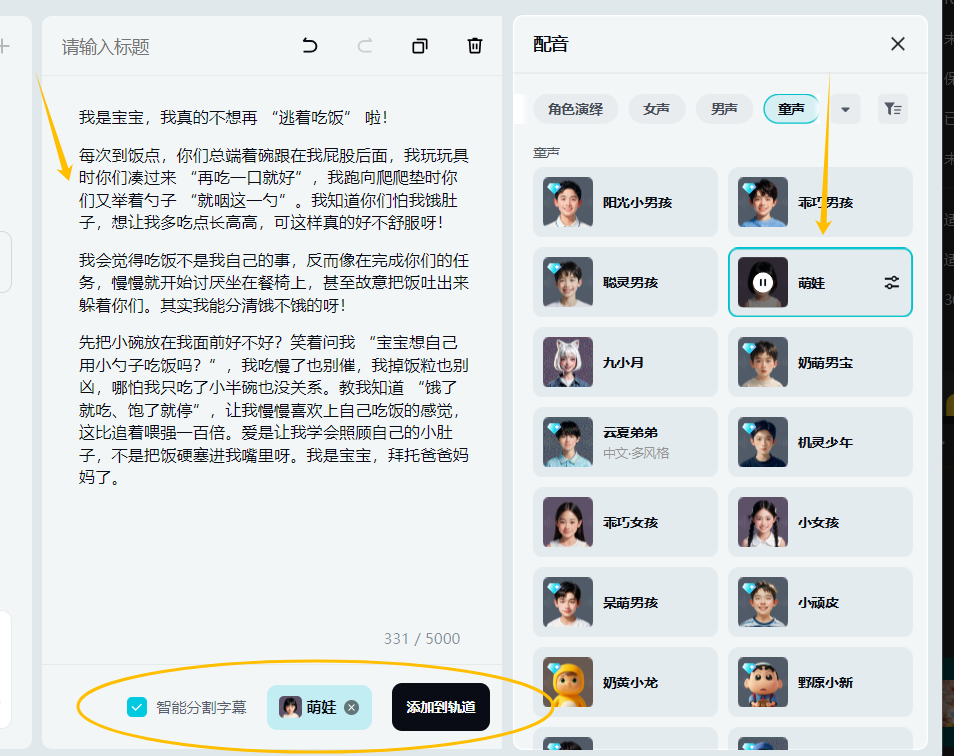This screenshot has height=756, width=954.
Task: Pick the 野原小新 voice
Action: pos(820,682)
